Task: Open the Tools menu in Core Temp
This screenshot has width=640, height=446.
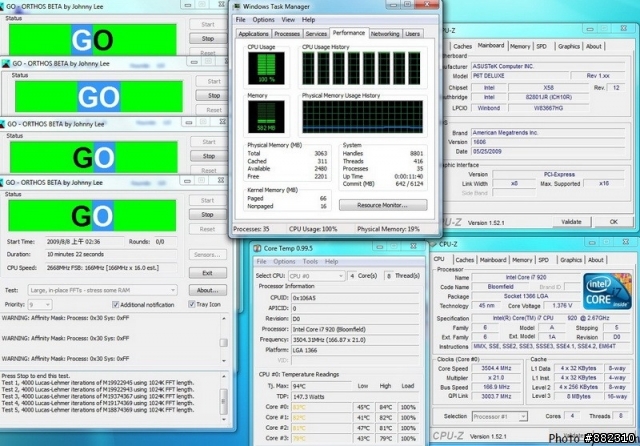Action: tap(310, 262)
